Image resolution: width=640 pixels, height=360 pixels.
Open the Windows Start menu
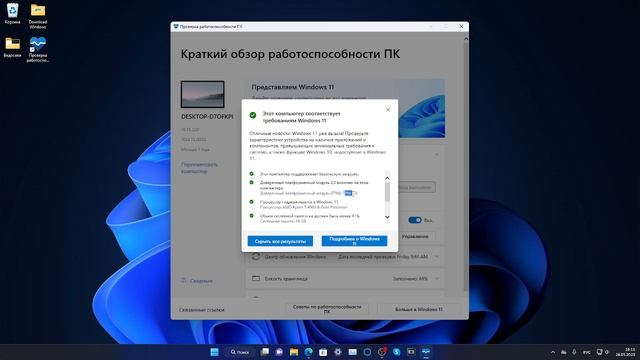(214, 352)
